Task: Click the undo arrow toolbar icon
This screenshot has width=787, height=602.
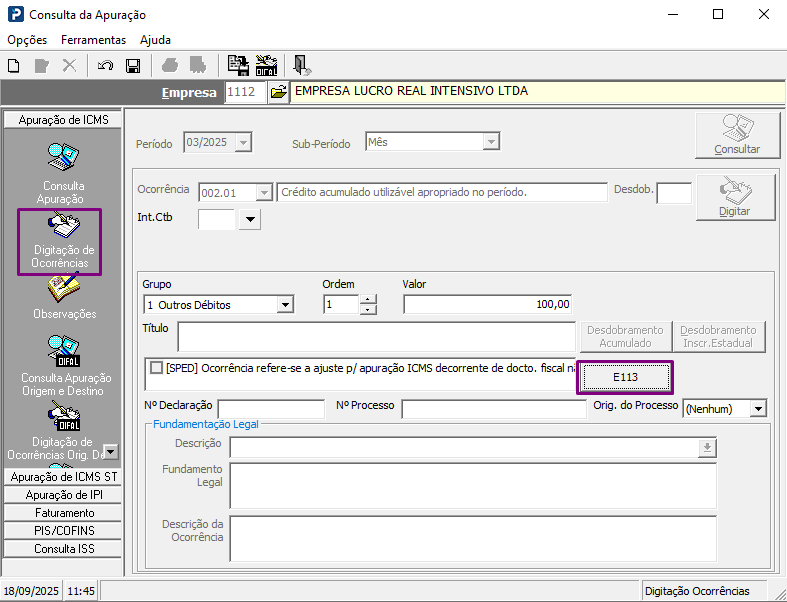Action: [105, 66]
